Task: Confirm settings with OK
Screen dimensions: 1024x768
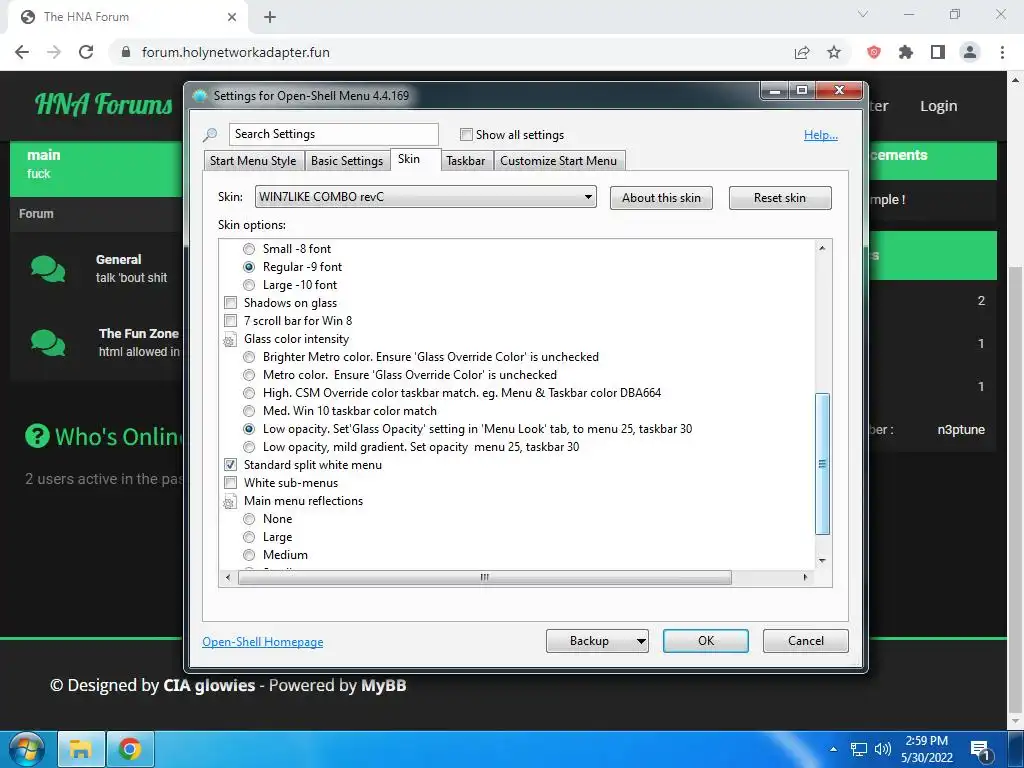Action: pos(705,641)
